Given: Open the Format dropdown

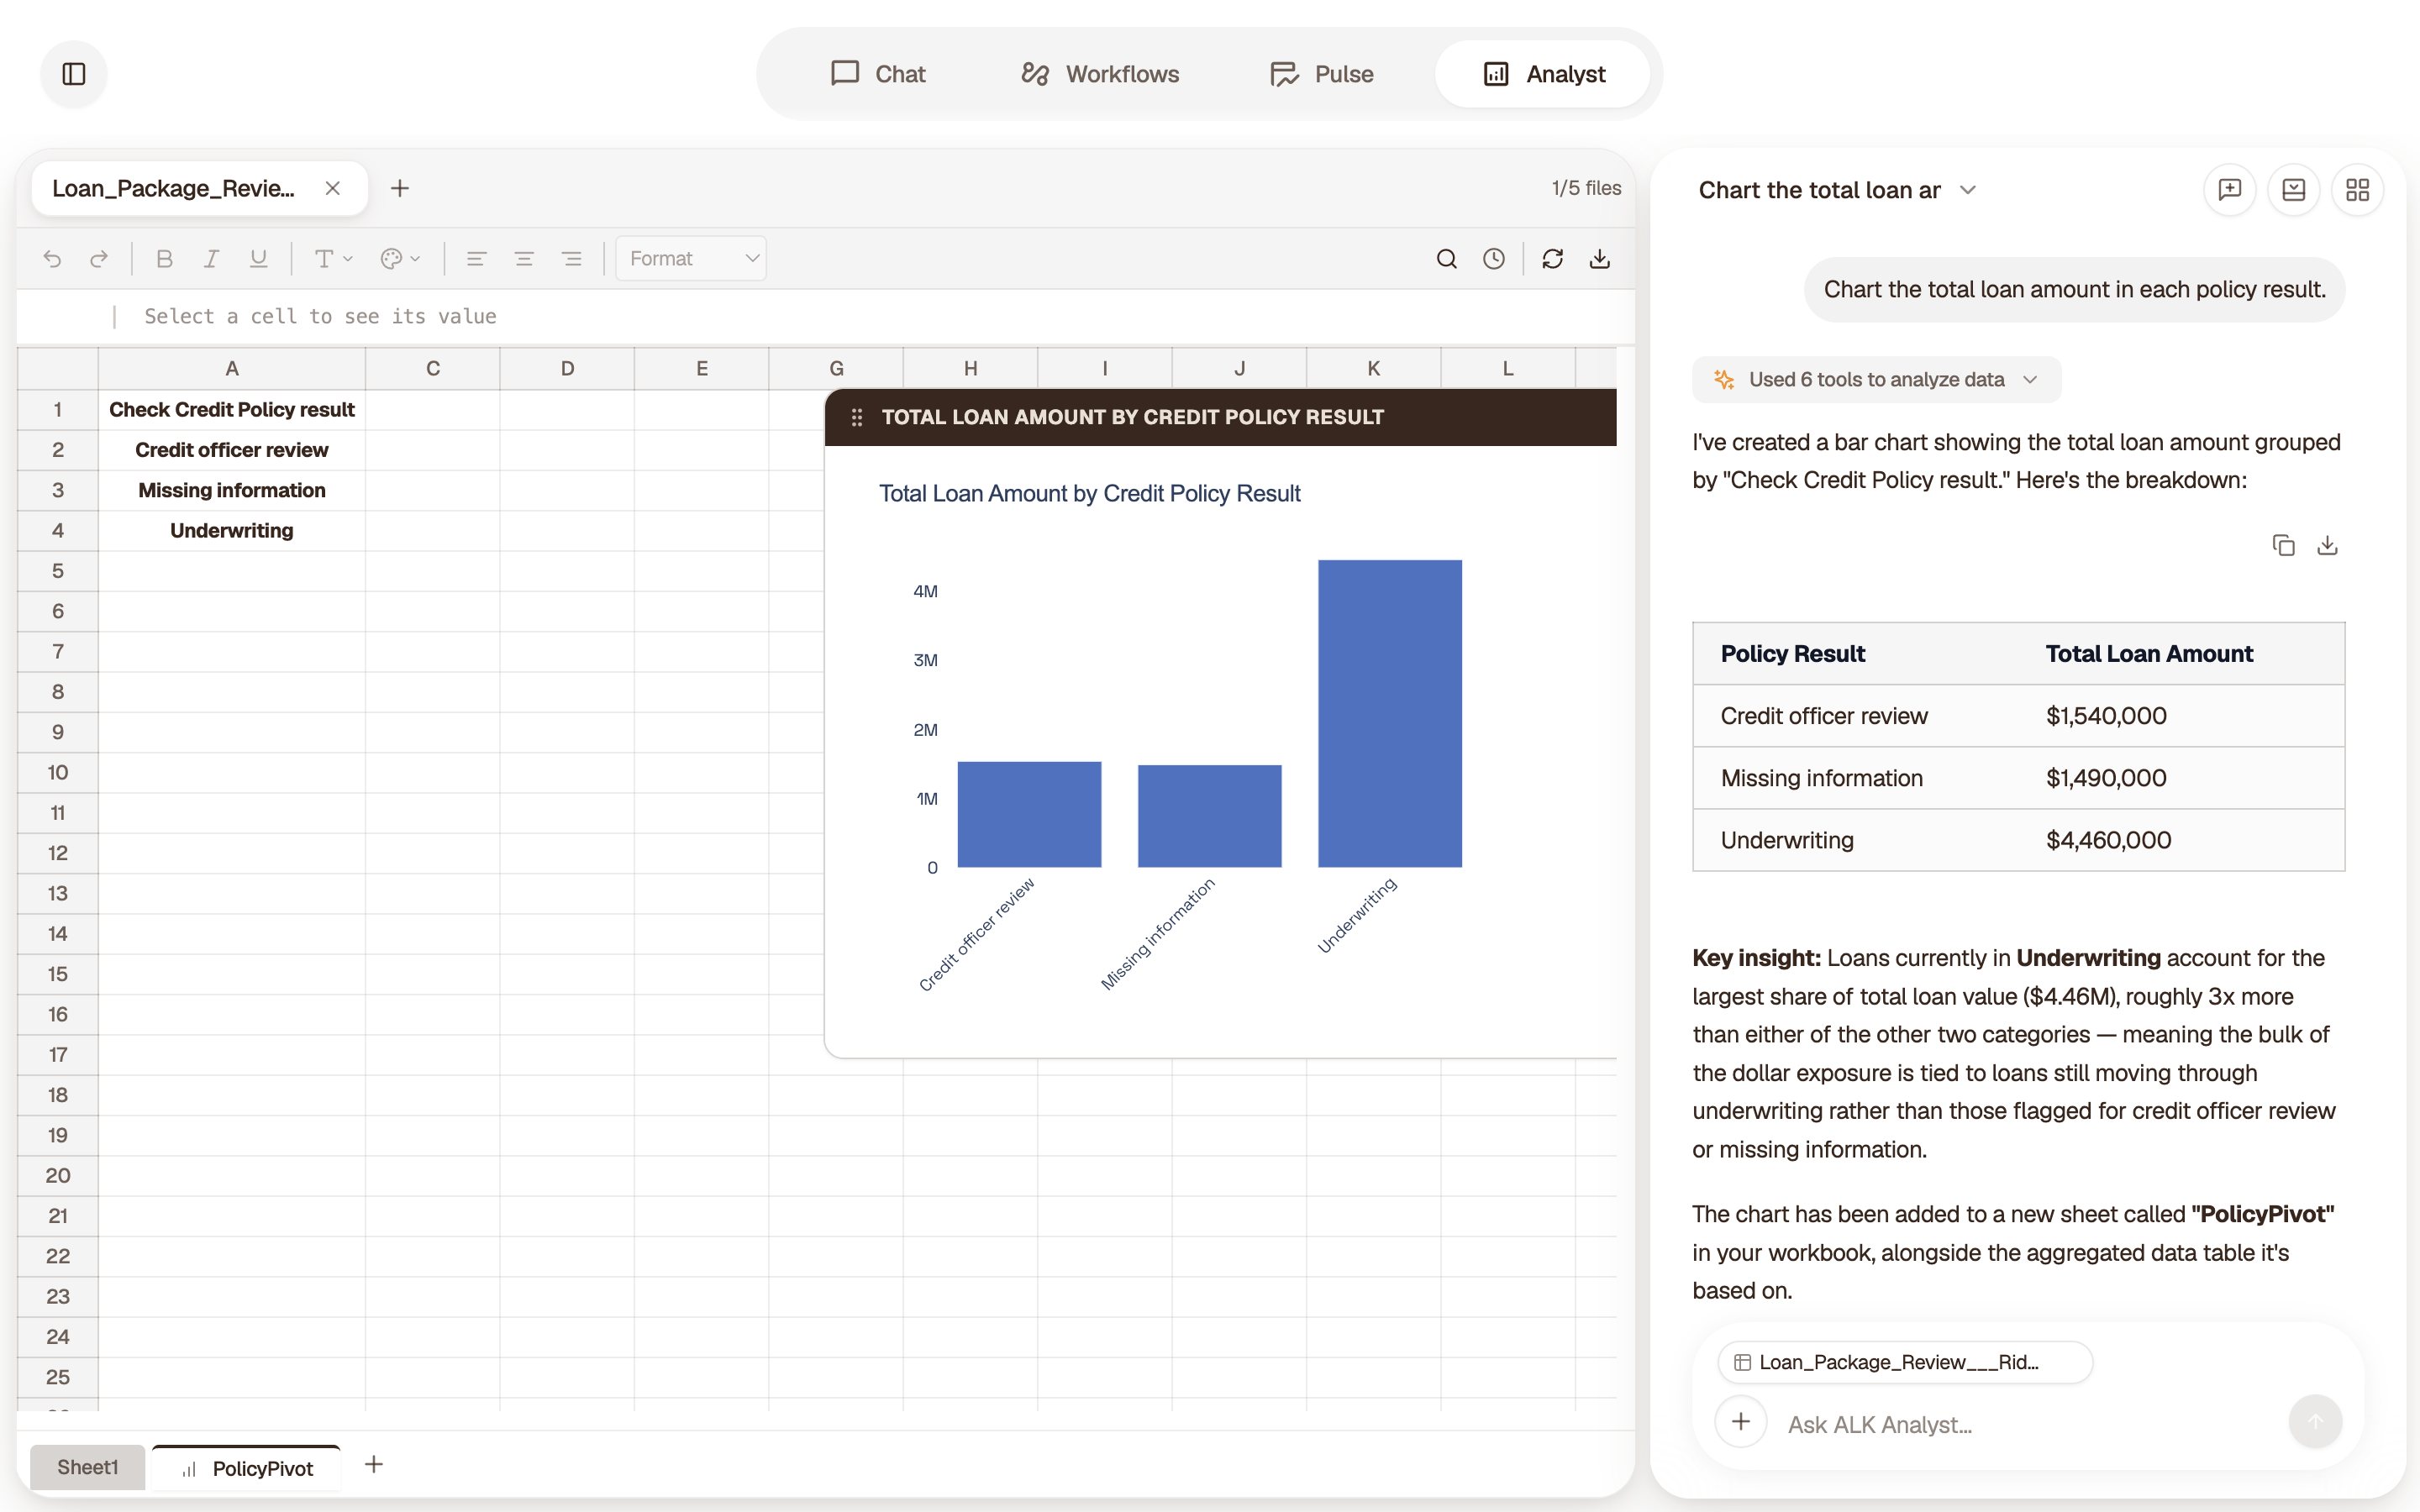Looking at the screenshot, I should click(x=691, y=259).
